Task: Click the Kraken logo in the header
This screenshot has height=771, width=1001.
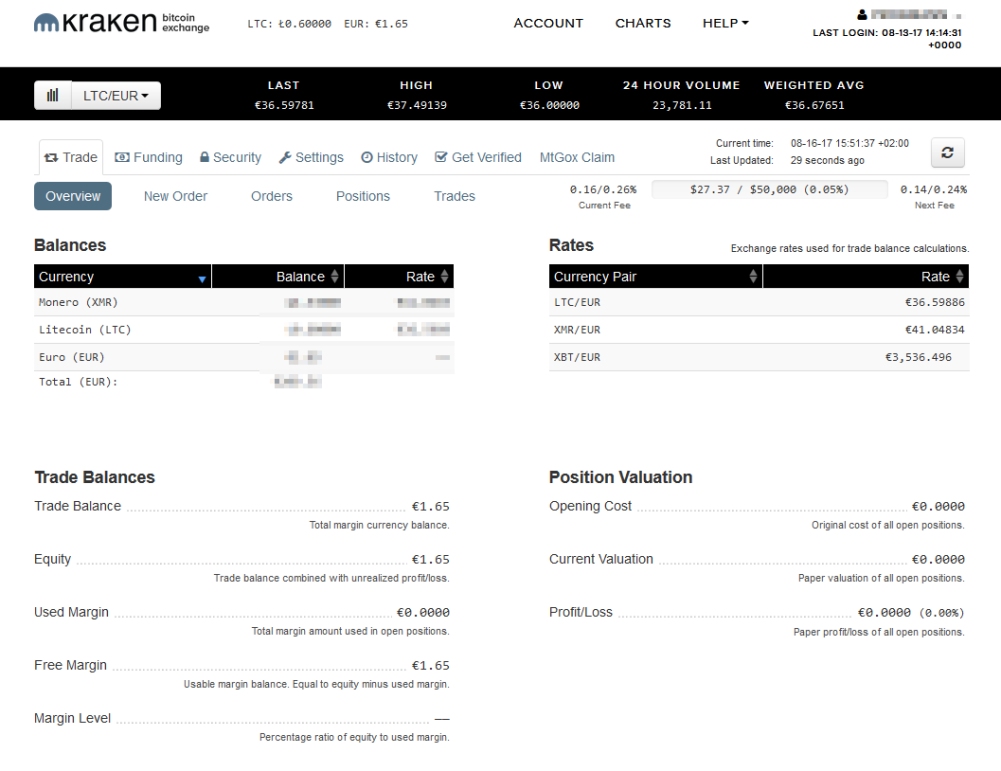Action: pyautogui.click(x=121, y=23)
